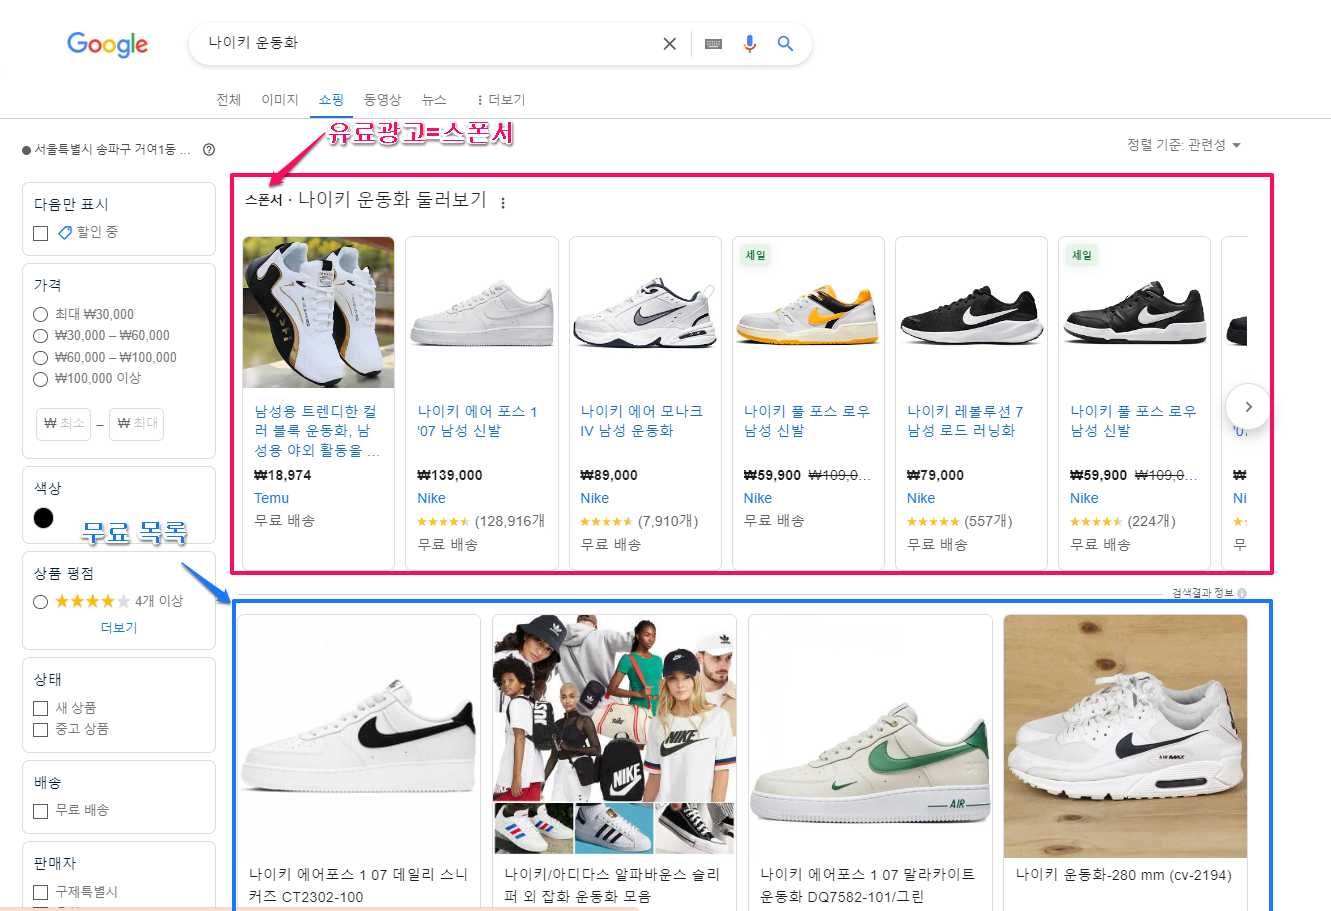1331x911 pixels.
Task: Click the star rating of 레볼루션 7
Action: 933,522
